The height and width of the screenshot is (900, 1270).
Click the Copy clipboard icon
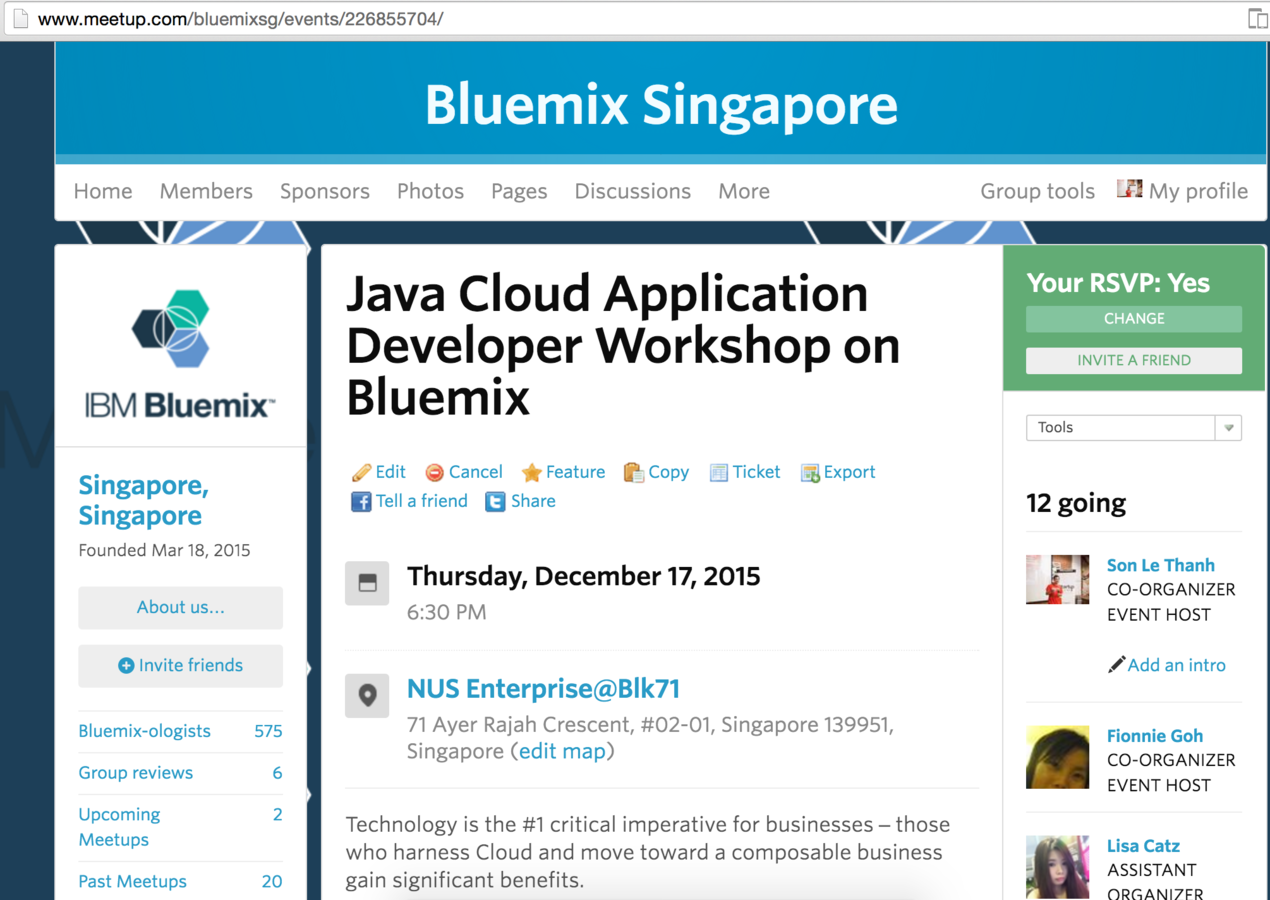click(633, 473)
